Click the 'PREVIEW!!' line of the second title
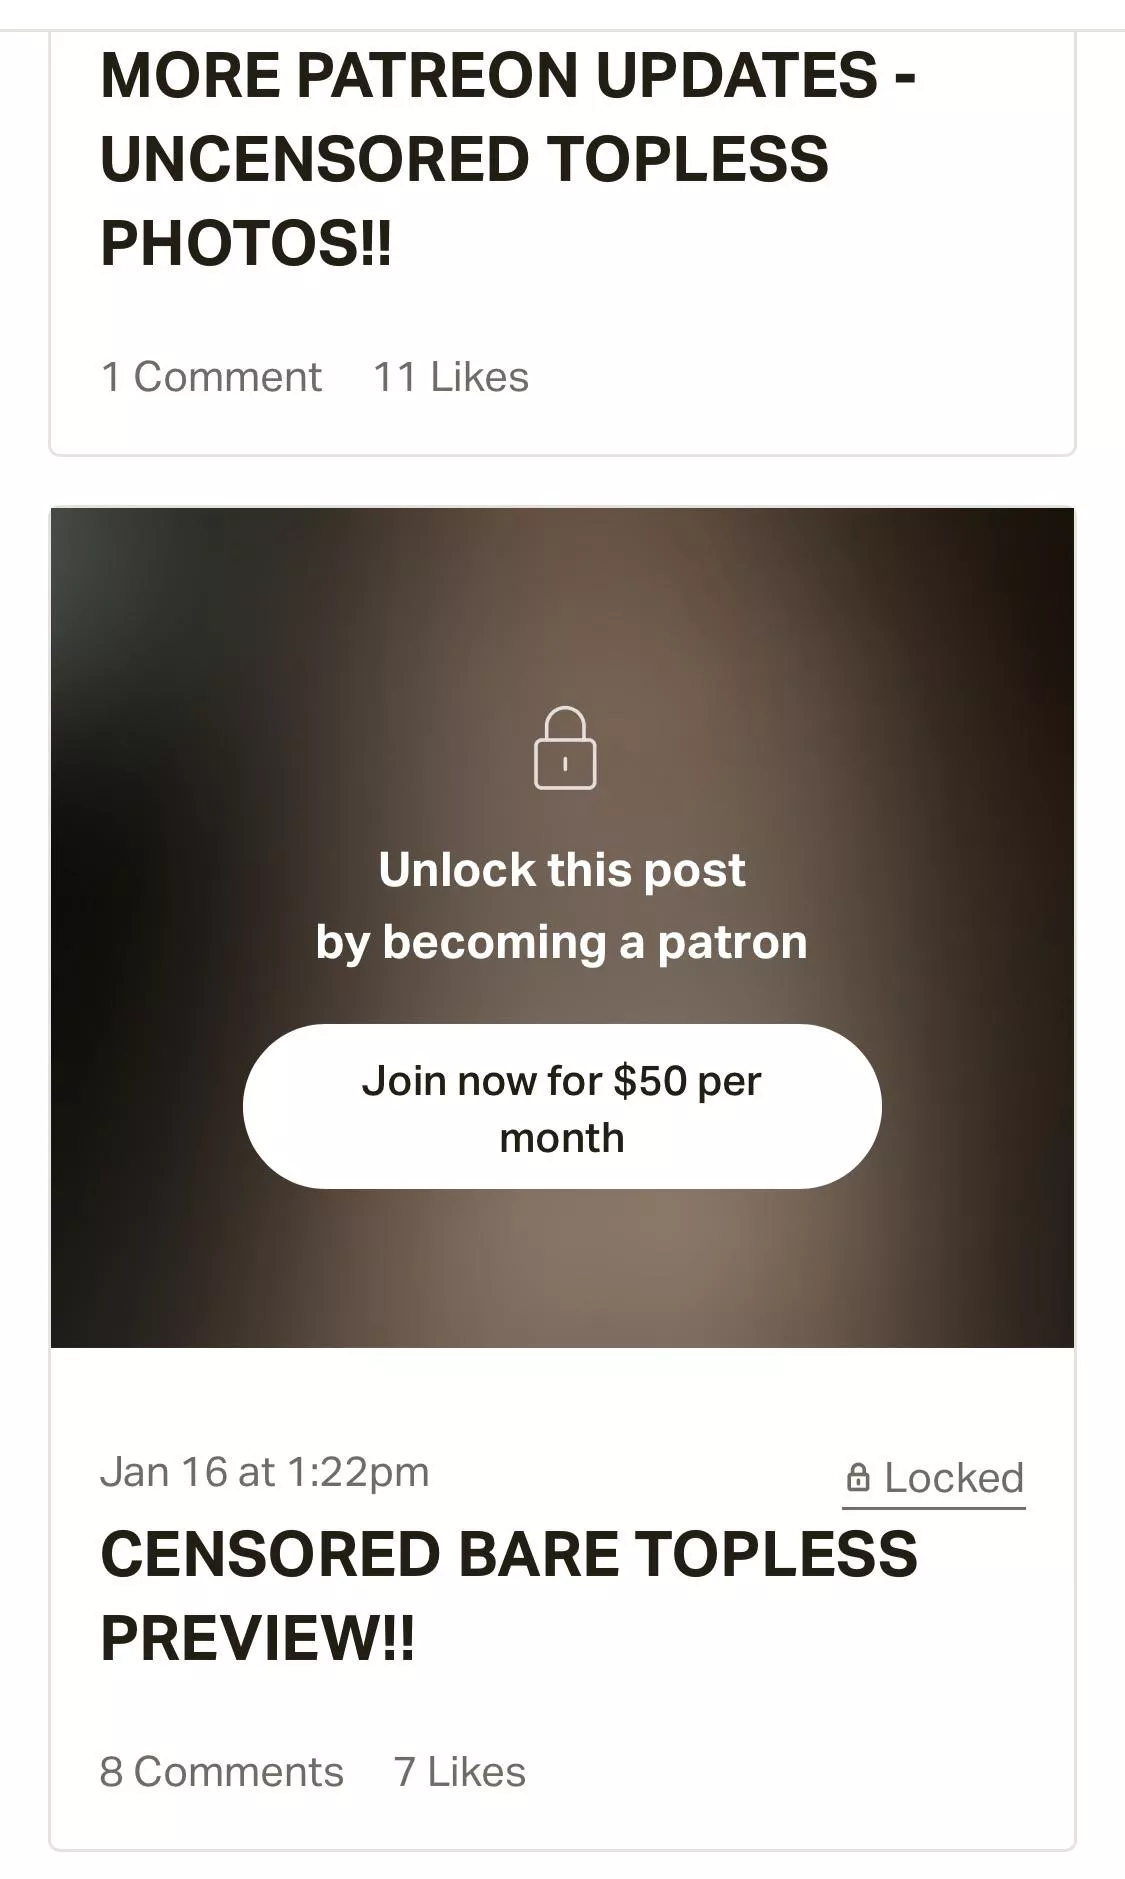This screenshot has width=1125, height=1879. [x=257, y=1637]
